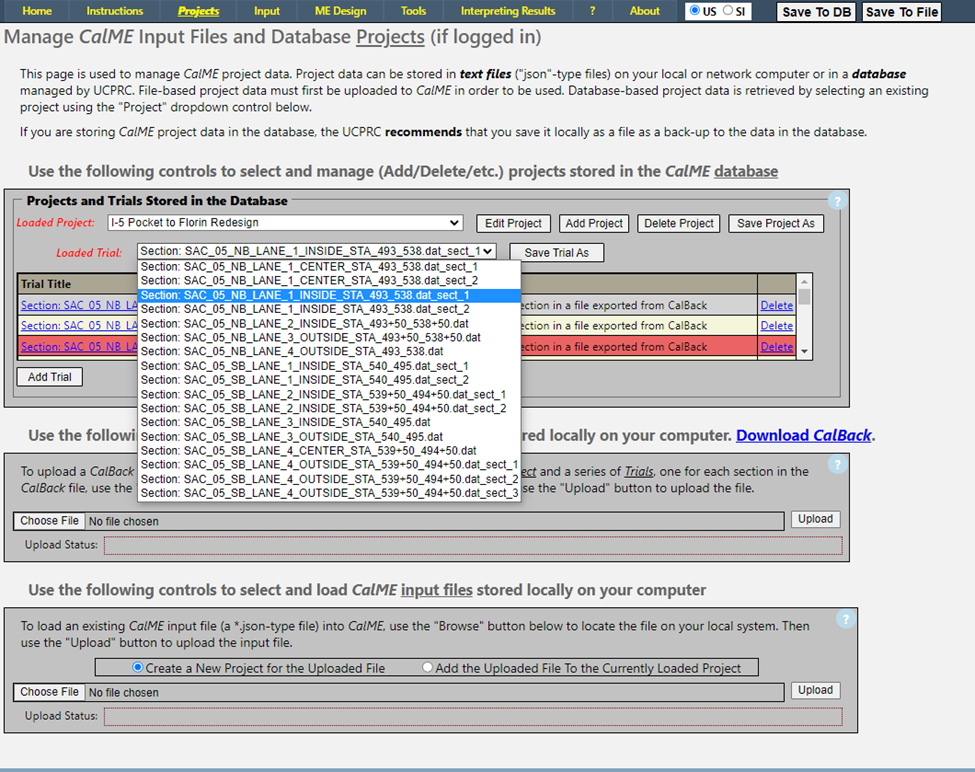This screenshot has width=975, height=772.
Task: Click Delete Project button
Action: click(678, 223)
